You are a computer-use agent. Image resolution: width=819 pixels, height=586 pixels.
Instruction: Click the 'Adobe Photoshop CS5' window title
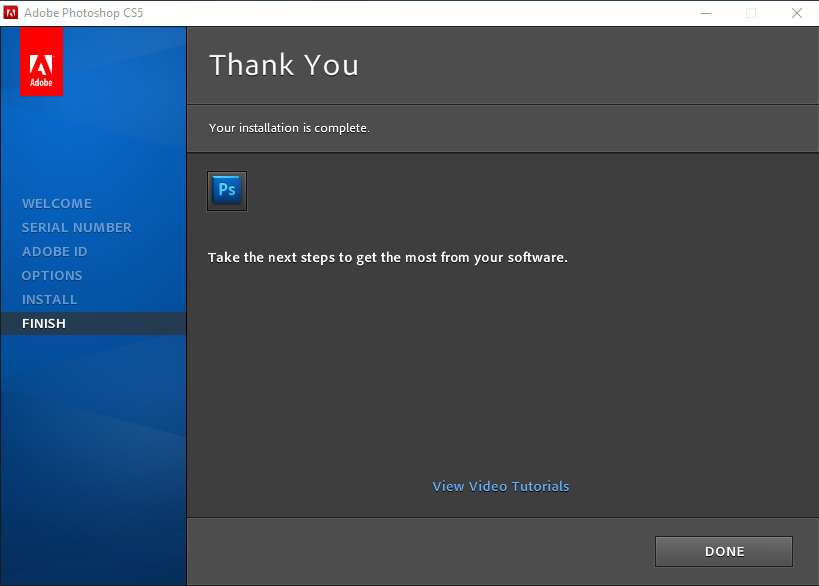click(84, 13)
